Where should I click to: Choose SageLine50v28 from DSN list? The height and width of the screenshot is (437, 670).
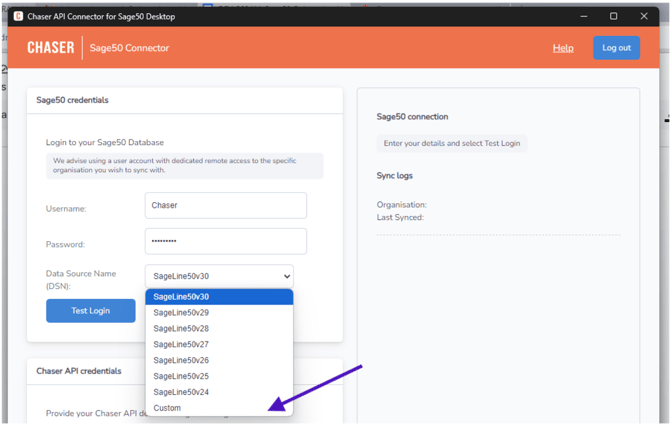219,329
